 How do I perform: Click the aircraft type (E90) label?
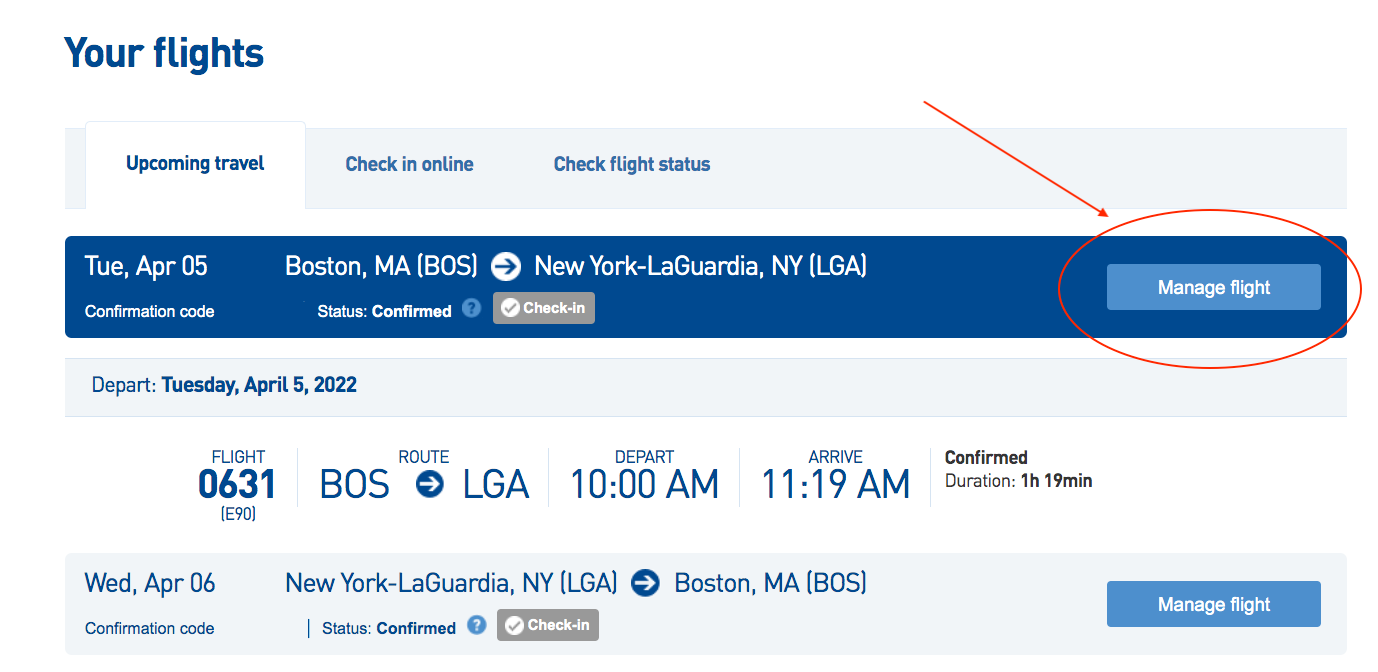click(x=236, y=512)
